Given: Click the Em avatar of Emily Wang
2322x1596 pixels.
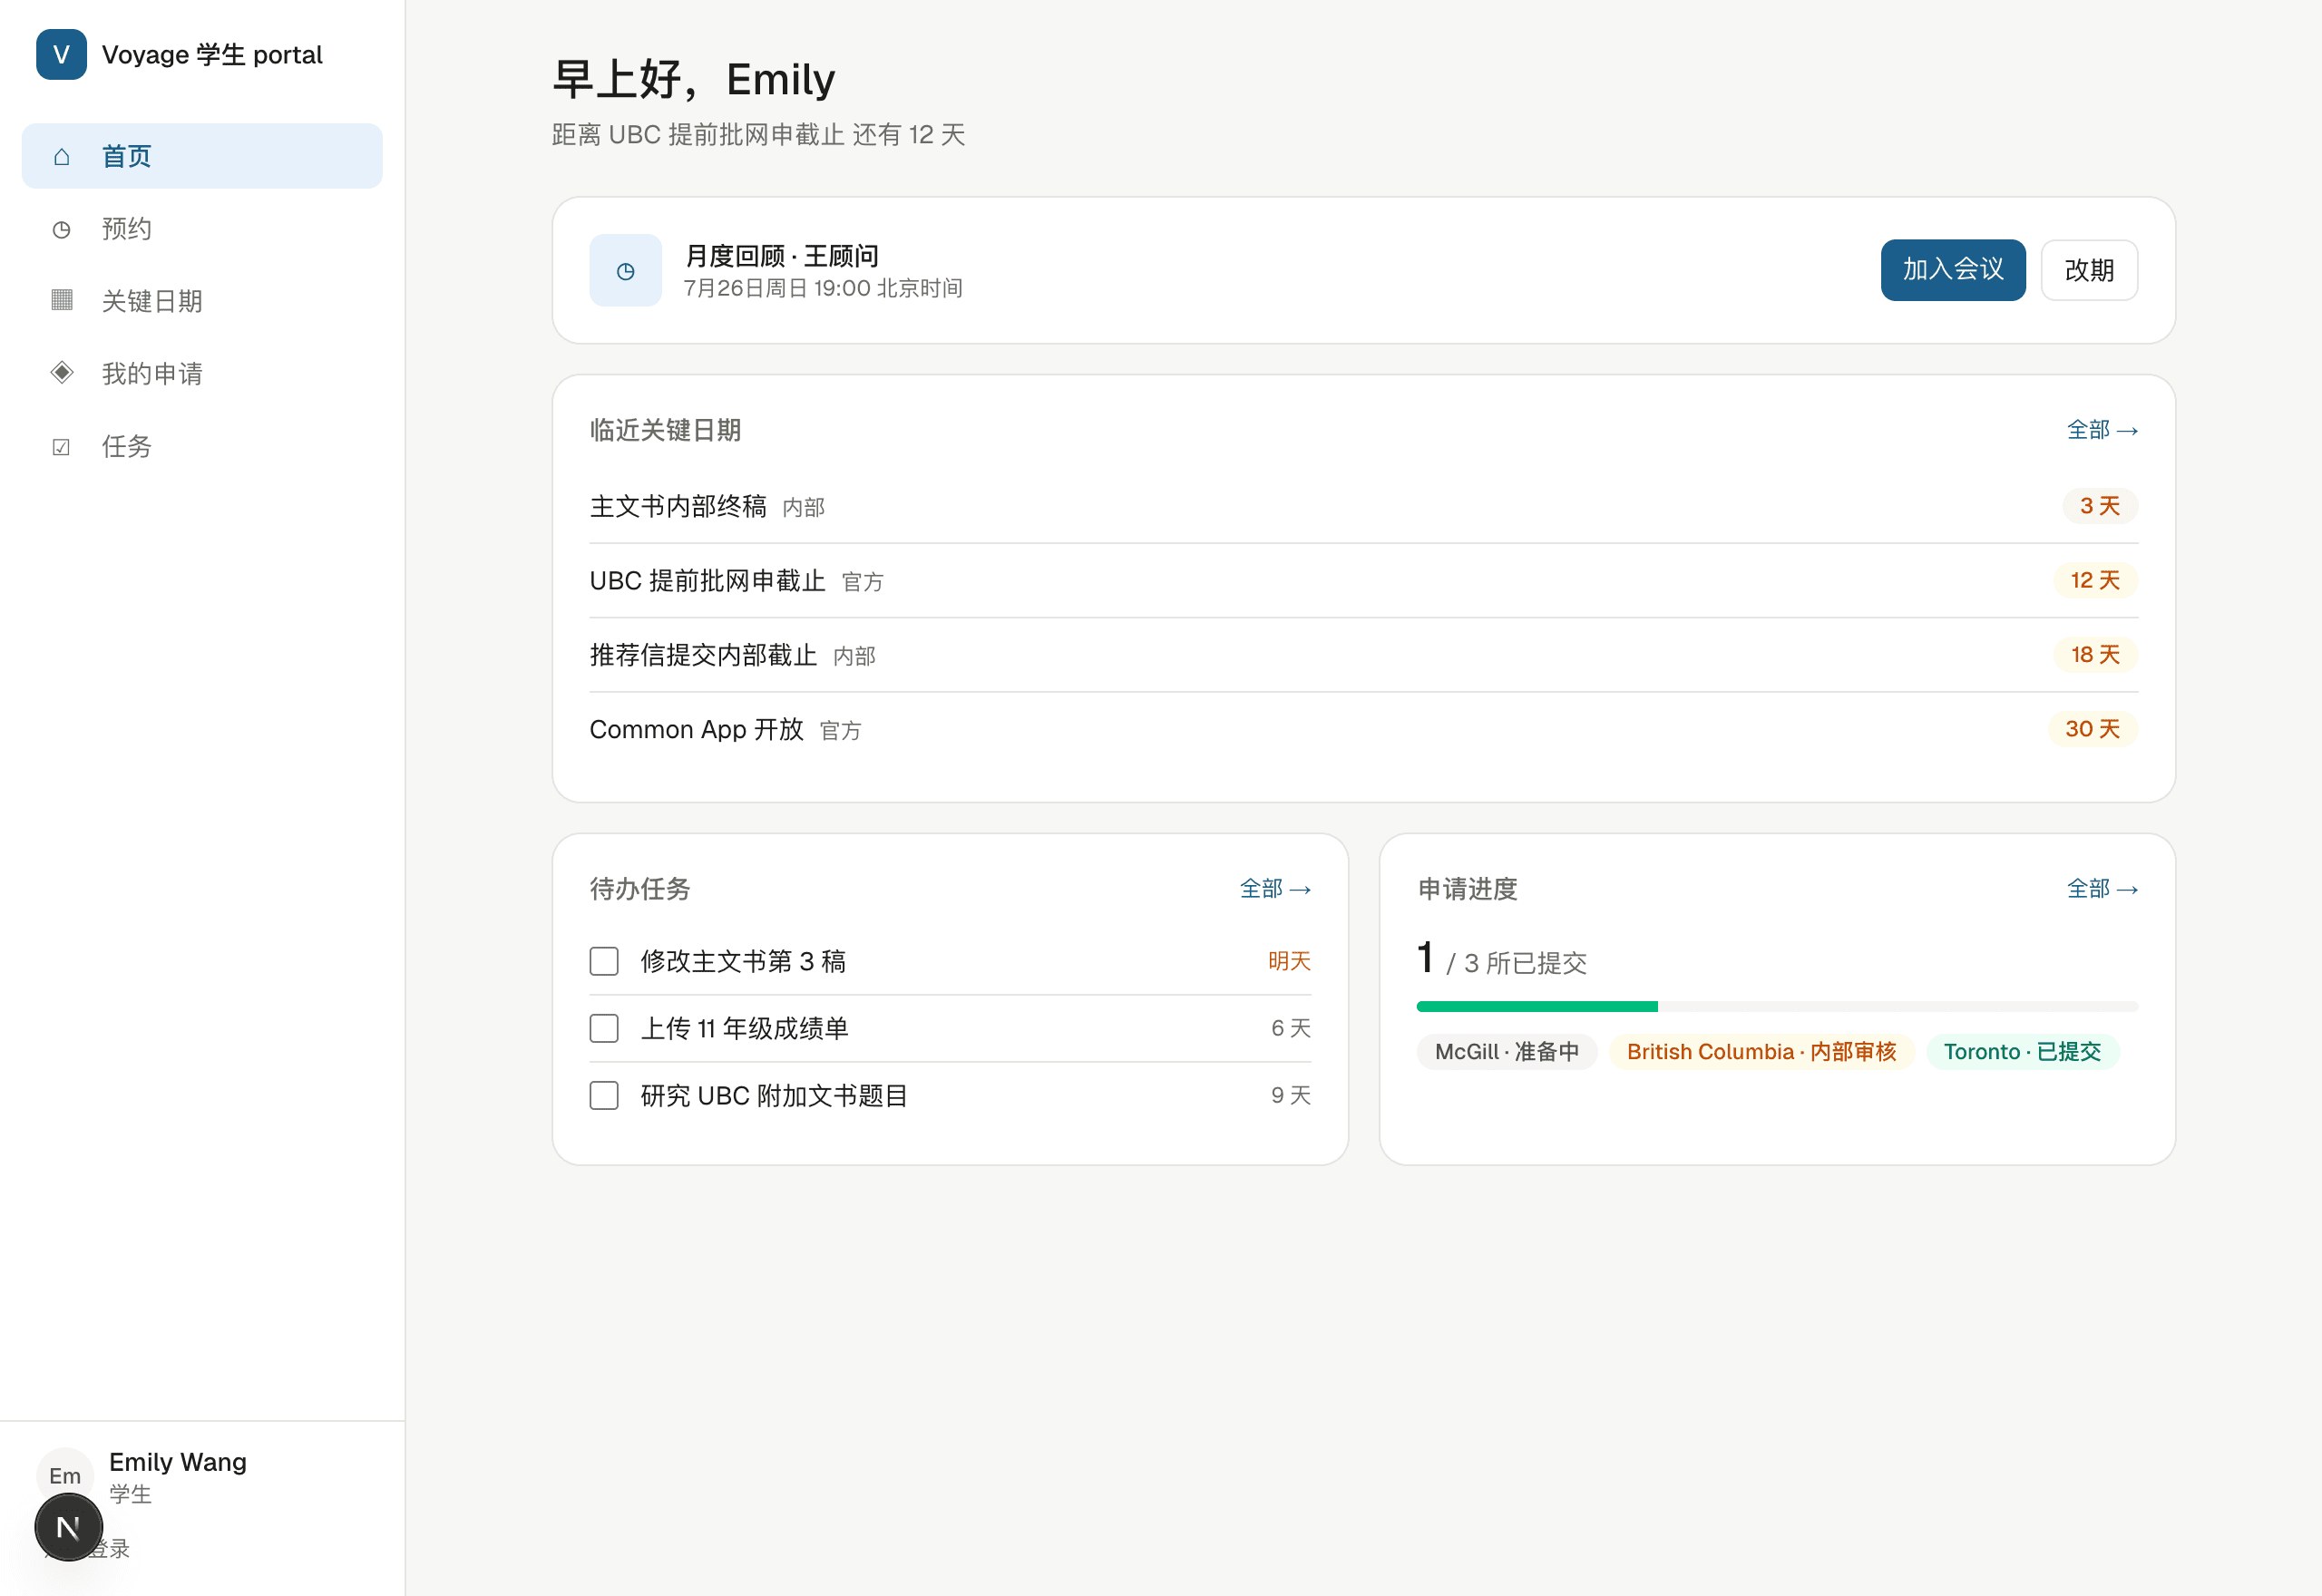Looking at the screenshot, I should coord(65,1475).
